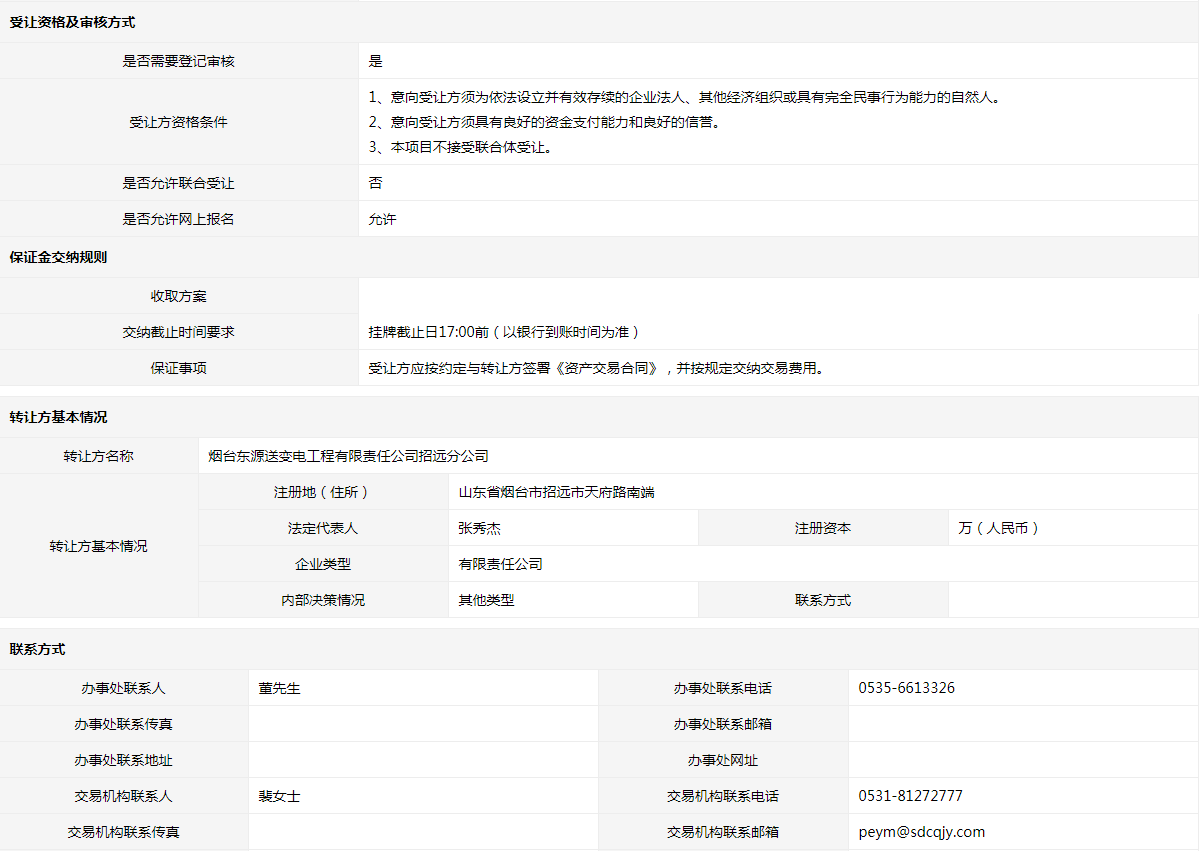1200x851 pixels.
Task: Click the 是否允许网上报名 value 允许
Action: click(x=382, y=219)
